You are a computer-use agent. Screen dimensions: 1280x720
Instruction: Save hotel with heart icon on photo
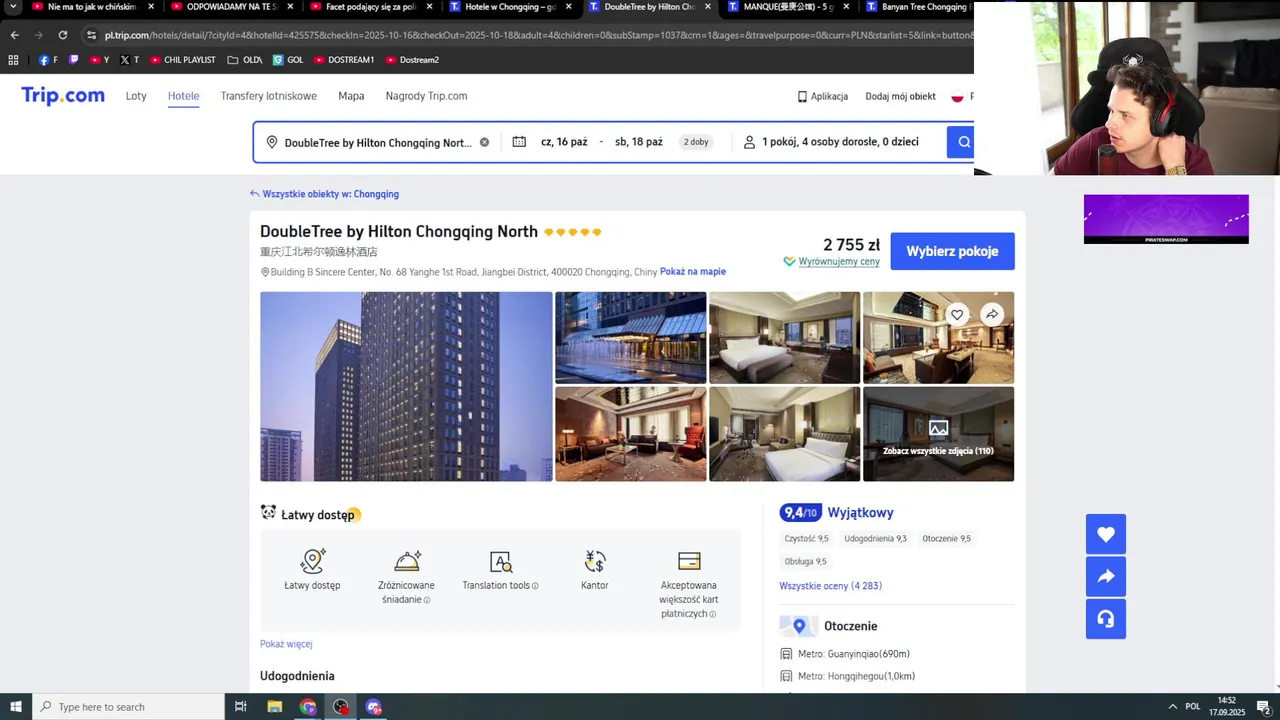[957, 315]
